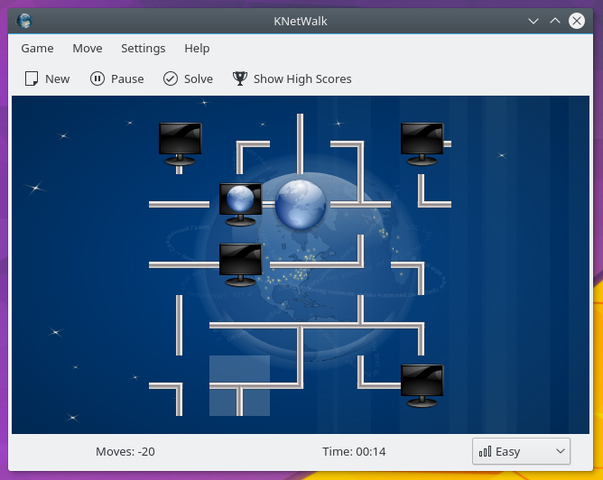Viewport: 603px width, 480px height.
Task: Rotate the central globe server tile
Action: click(x=300, y=204)
